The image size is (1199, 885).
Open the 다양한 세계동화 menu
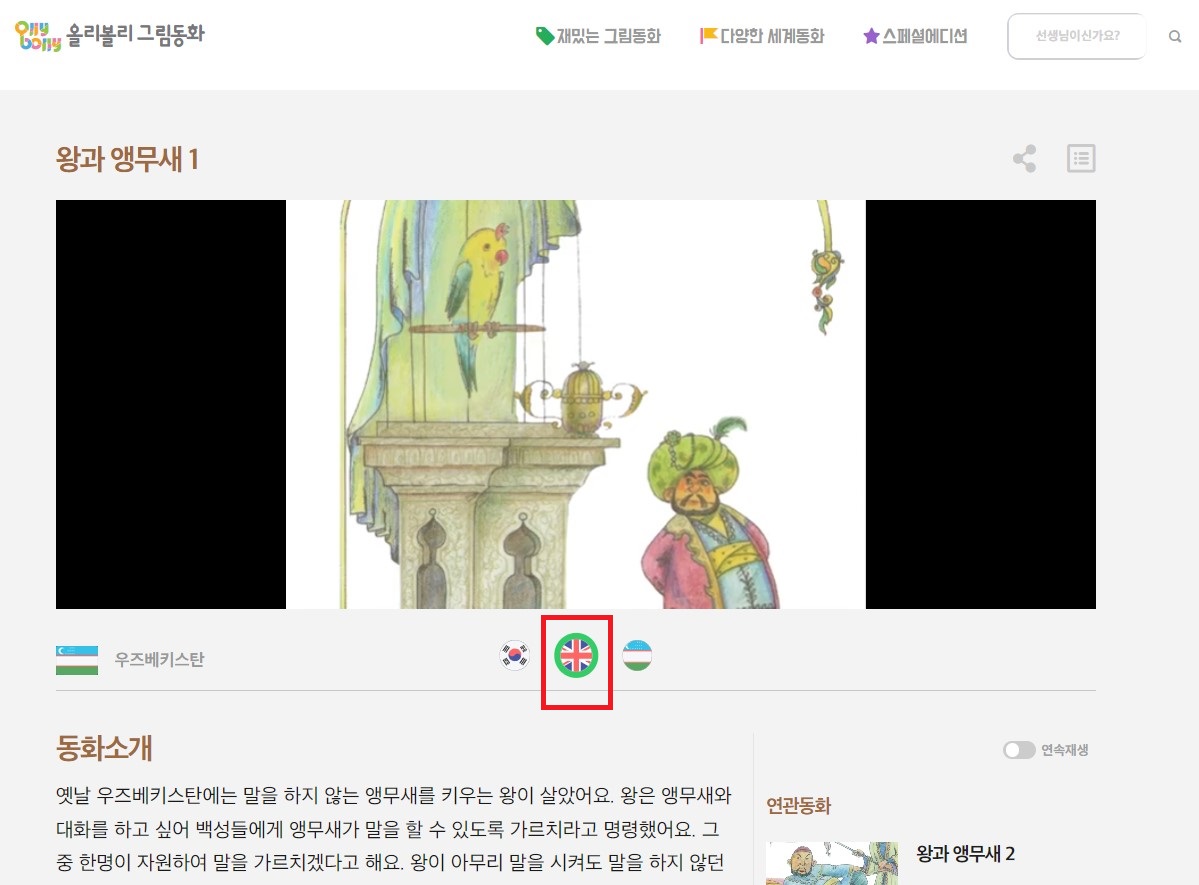pos(764,34)
